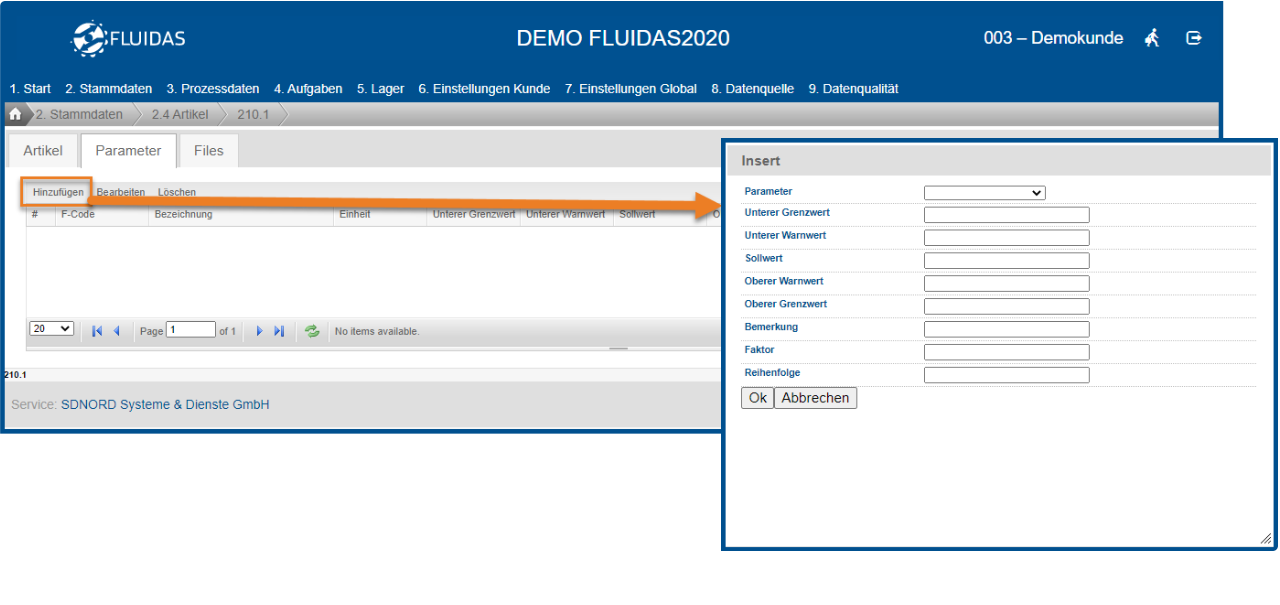Open the SDNORD Systeme & Dienste GmbH link
This screenshot has width=1280, height=605.
(165, 405)
